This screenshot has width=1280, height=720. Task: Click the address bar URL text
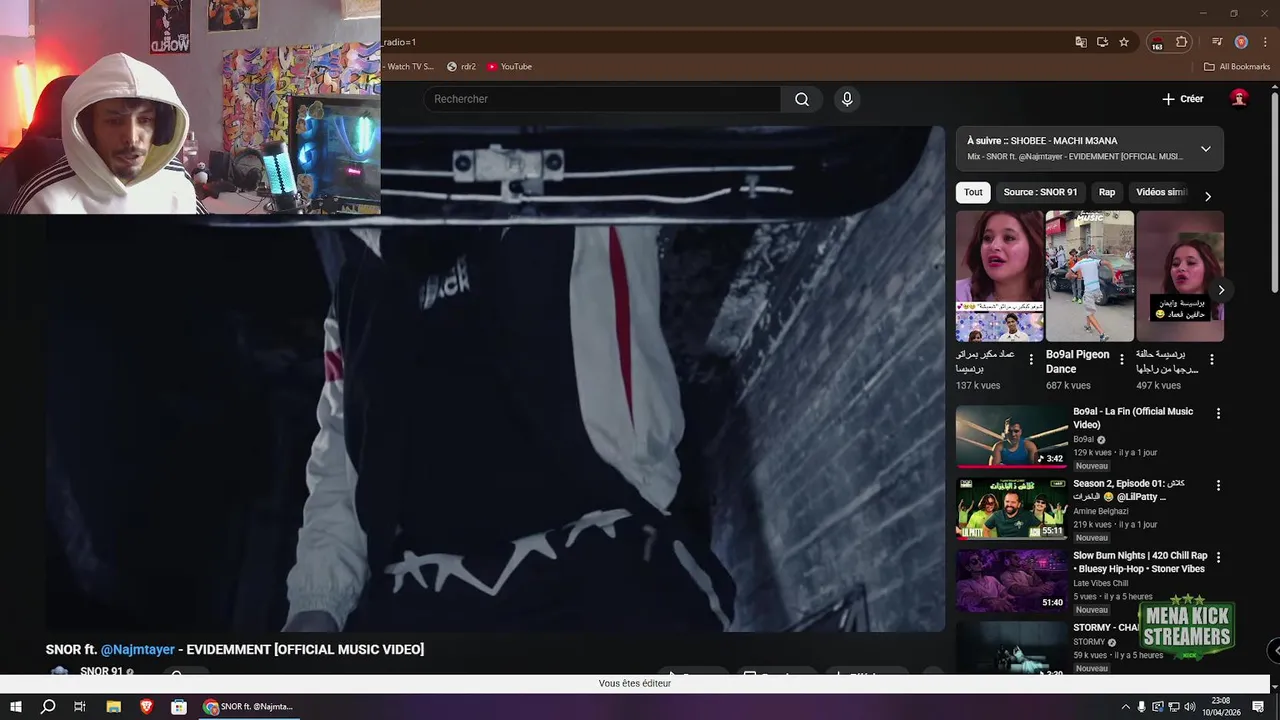click(x=399, y=42)
